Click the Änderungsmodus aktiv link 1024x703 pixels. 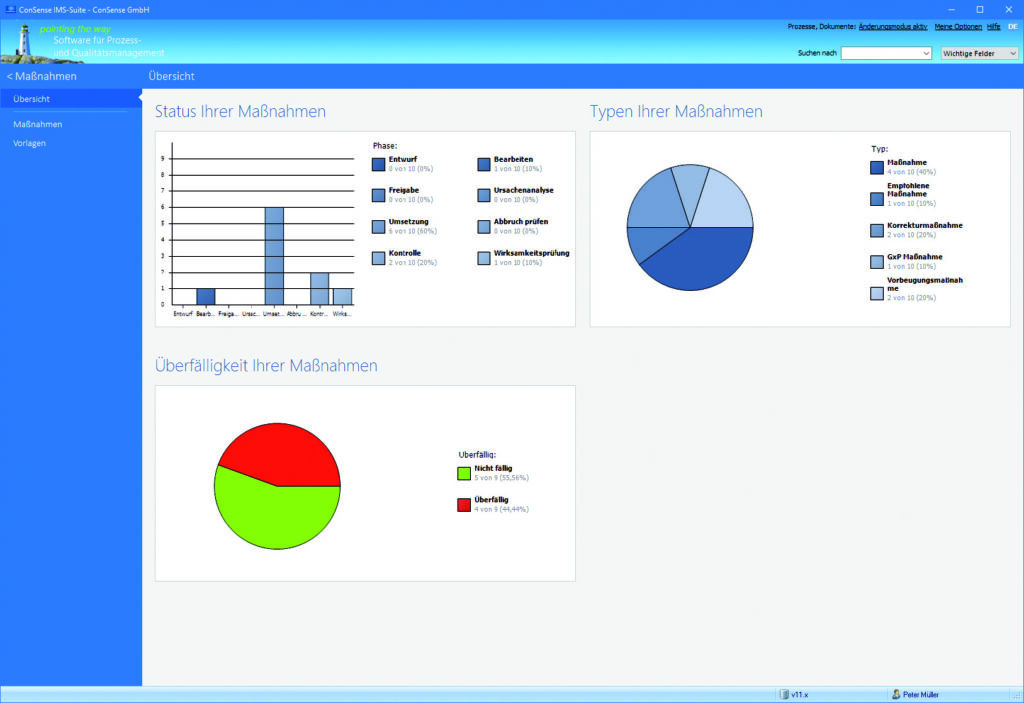[893, 26]
